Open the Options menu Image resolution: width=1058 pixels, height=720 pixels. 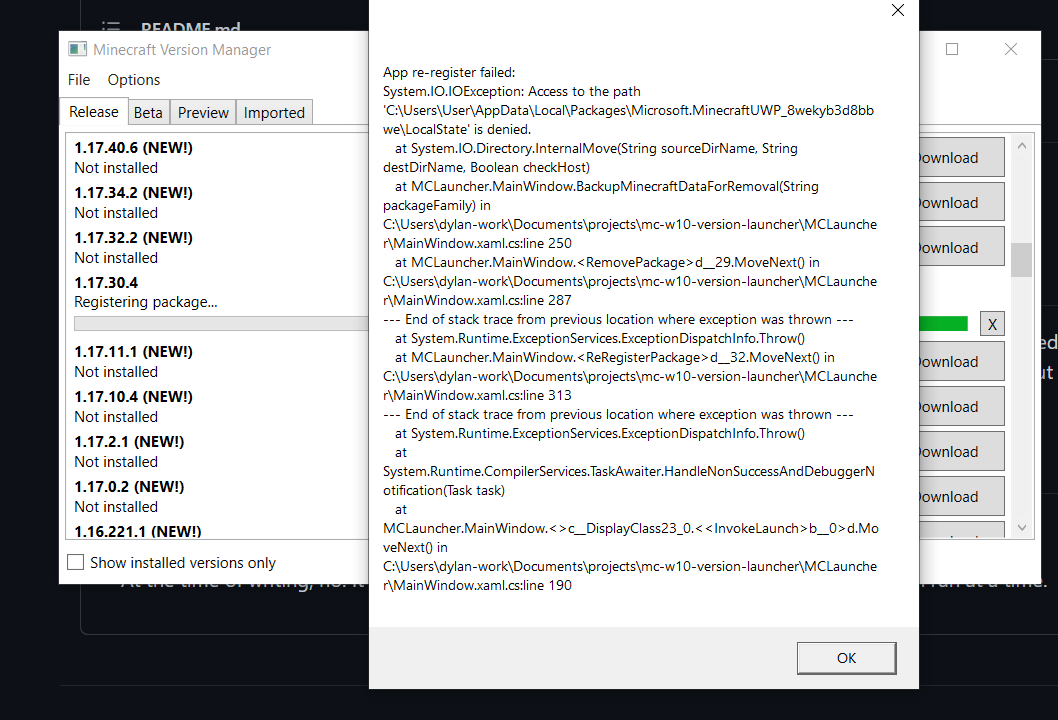click(x=133, y=80)
